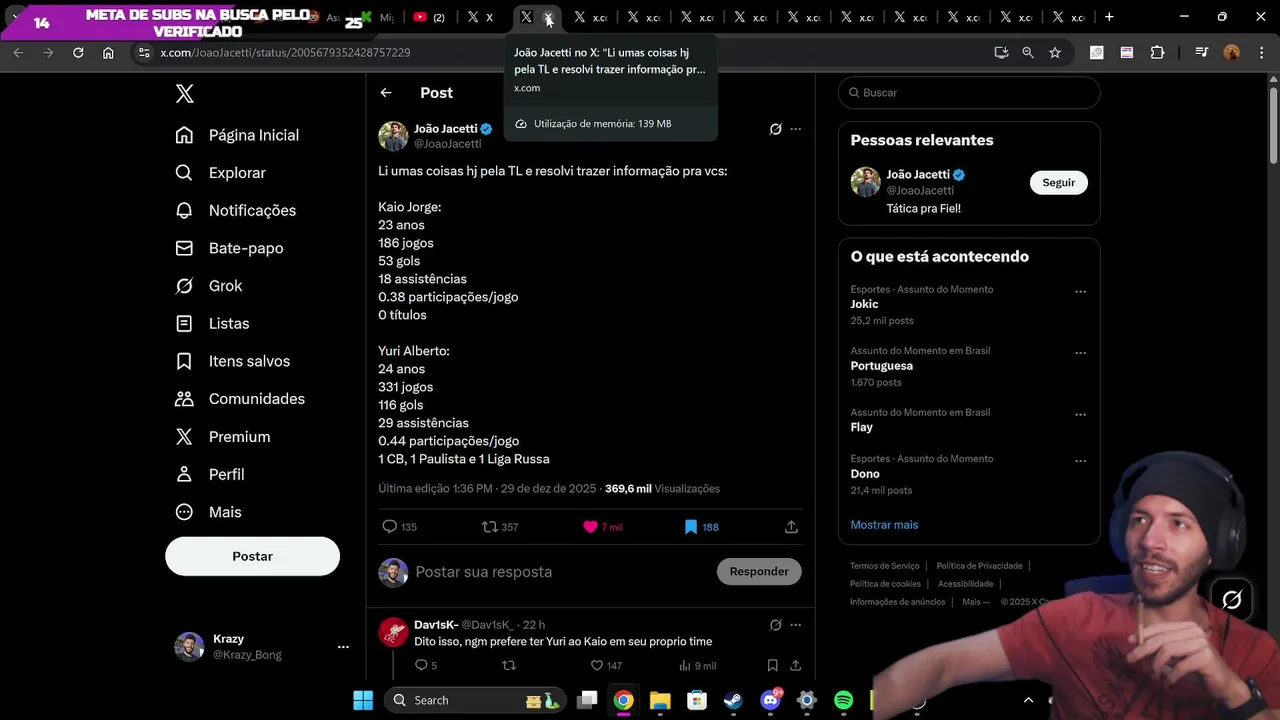Open Itens salvos
1280x720 pixels.
click(232, 361)
